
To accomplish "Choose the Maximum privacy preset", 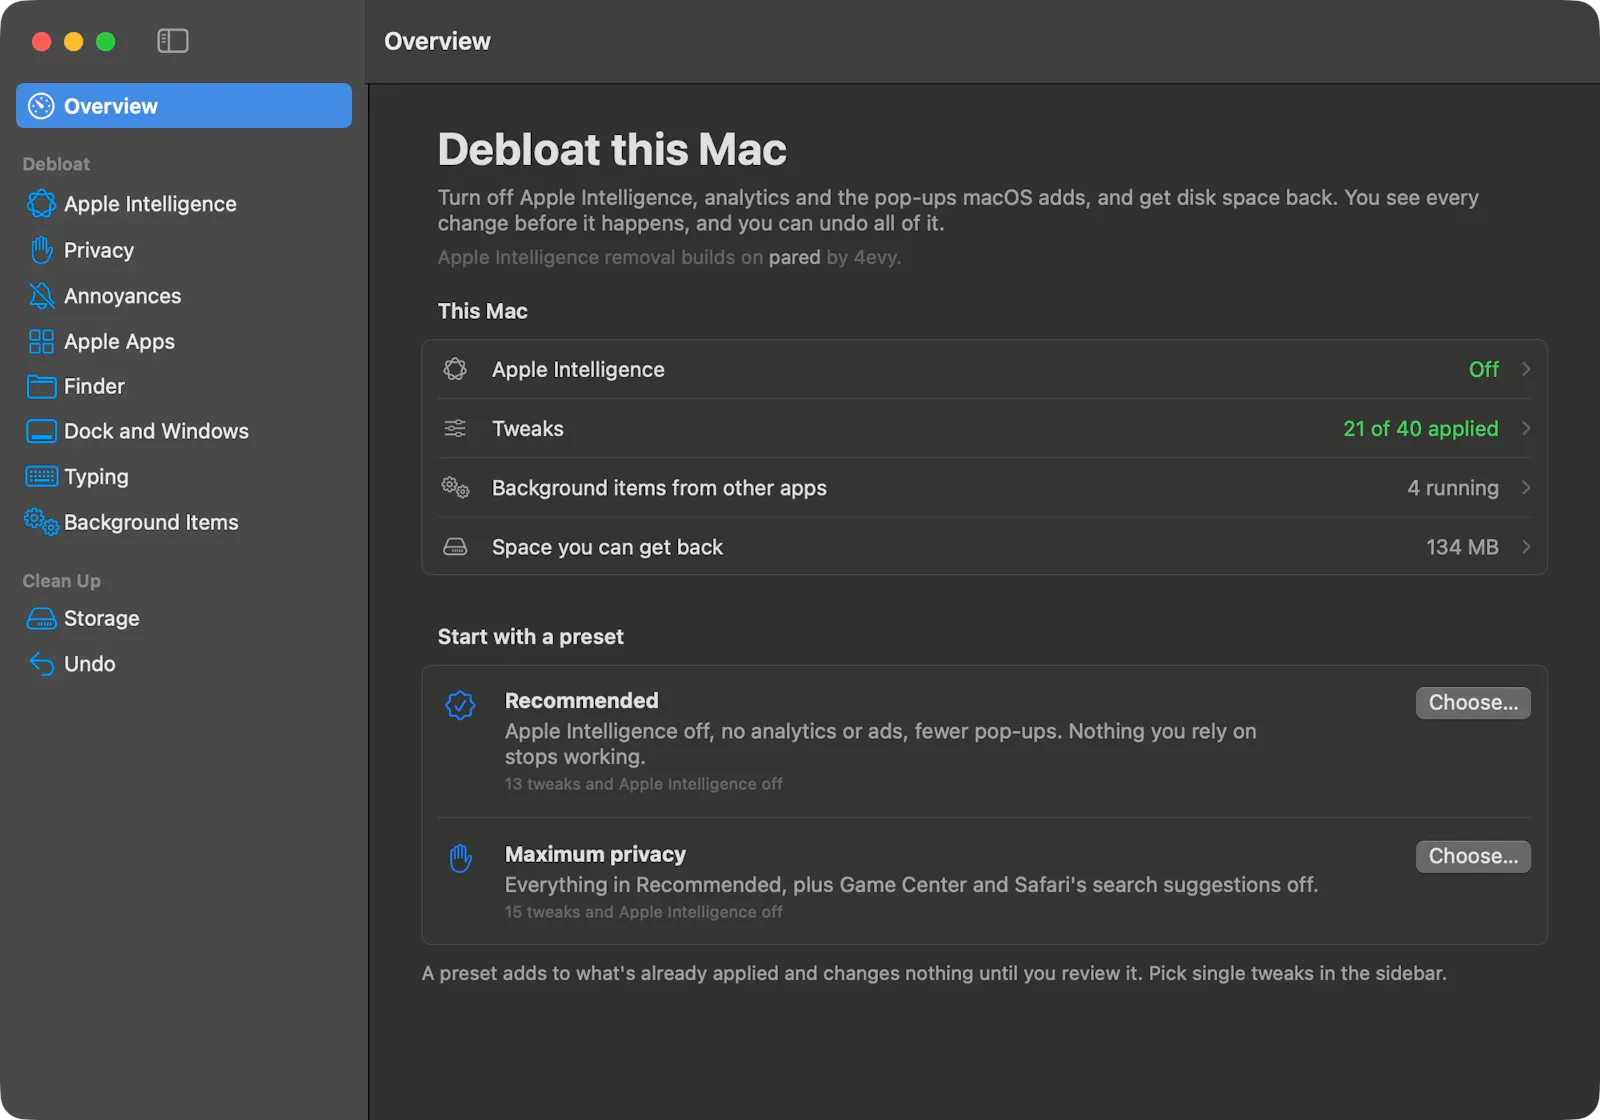I will [1473, 856].
